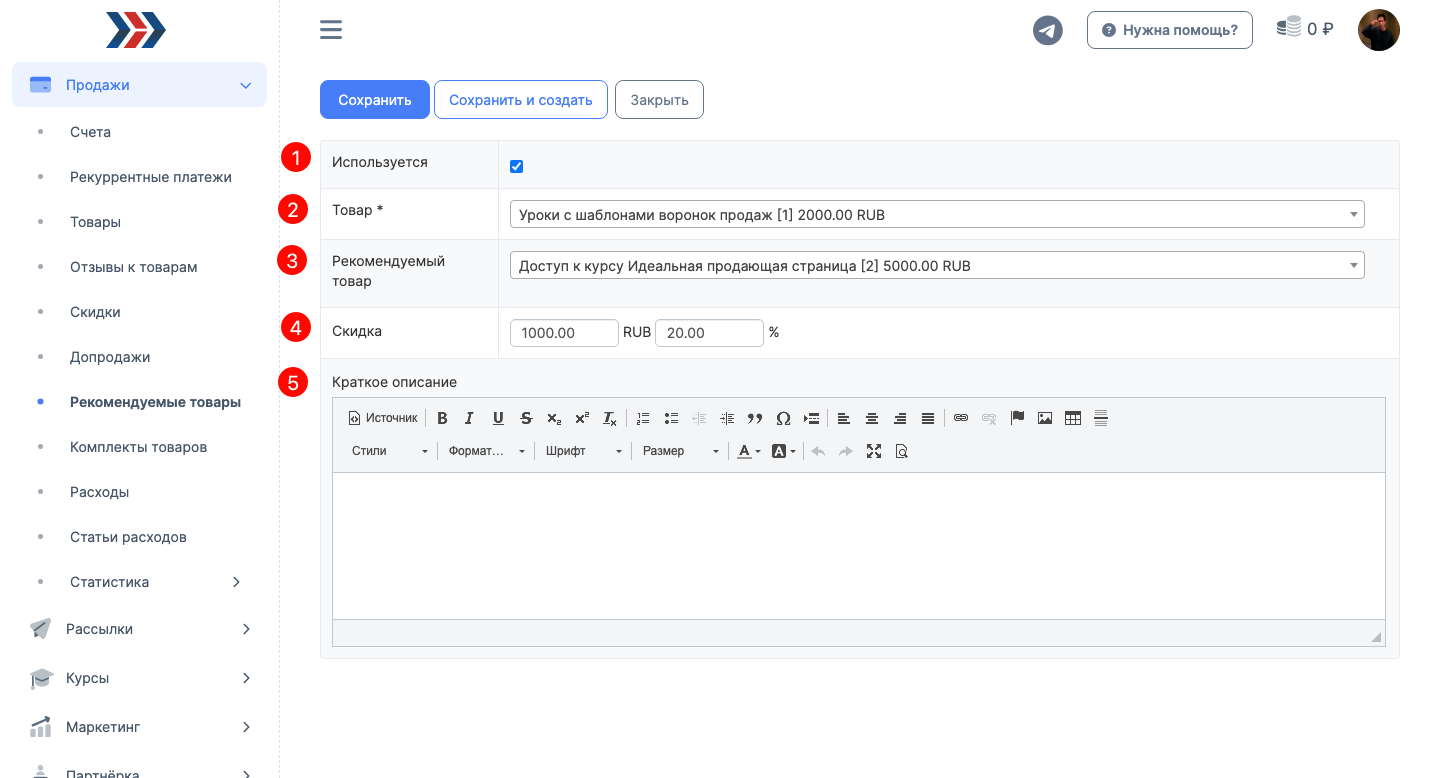Open the text color picker
The image size is (1440, 778).
tap(749, 451)
